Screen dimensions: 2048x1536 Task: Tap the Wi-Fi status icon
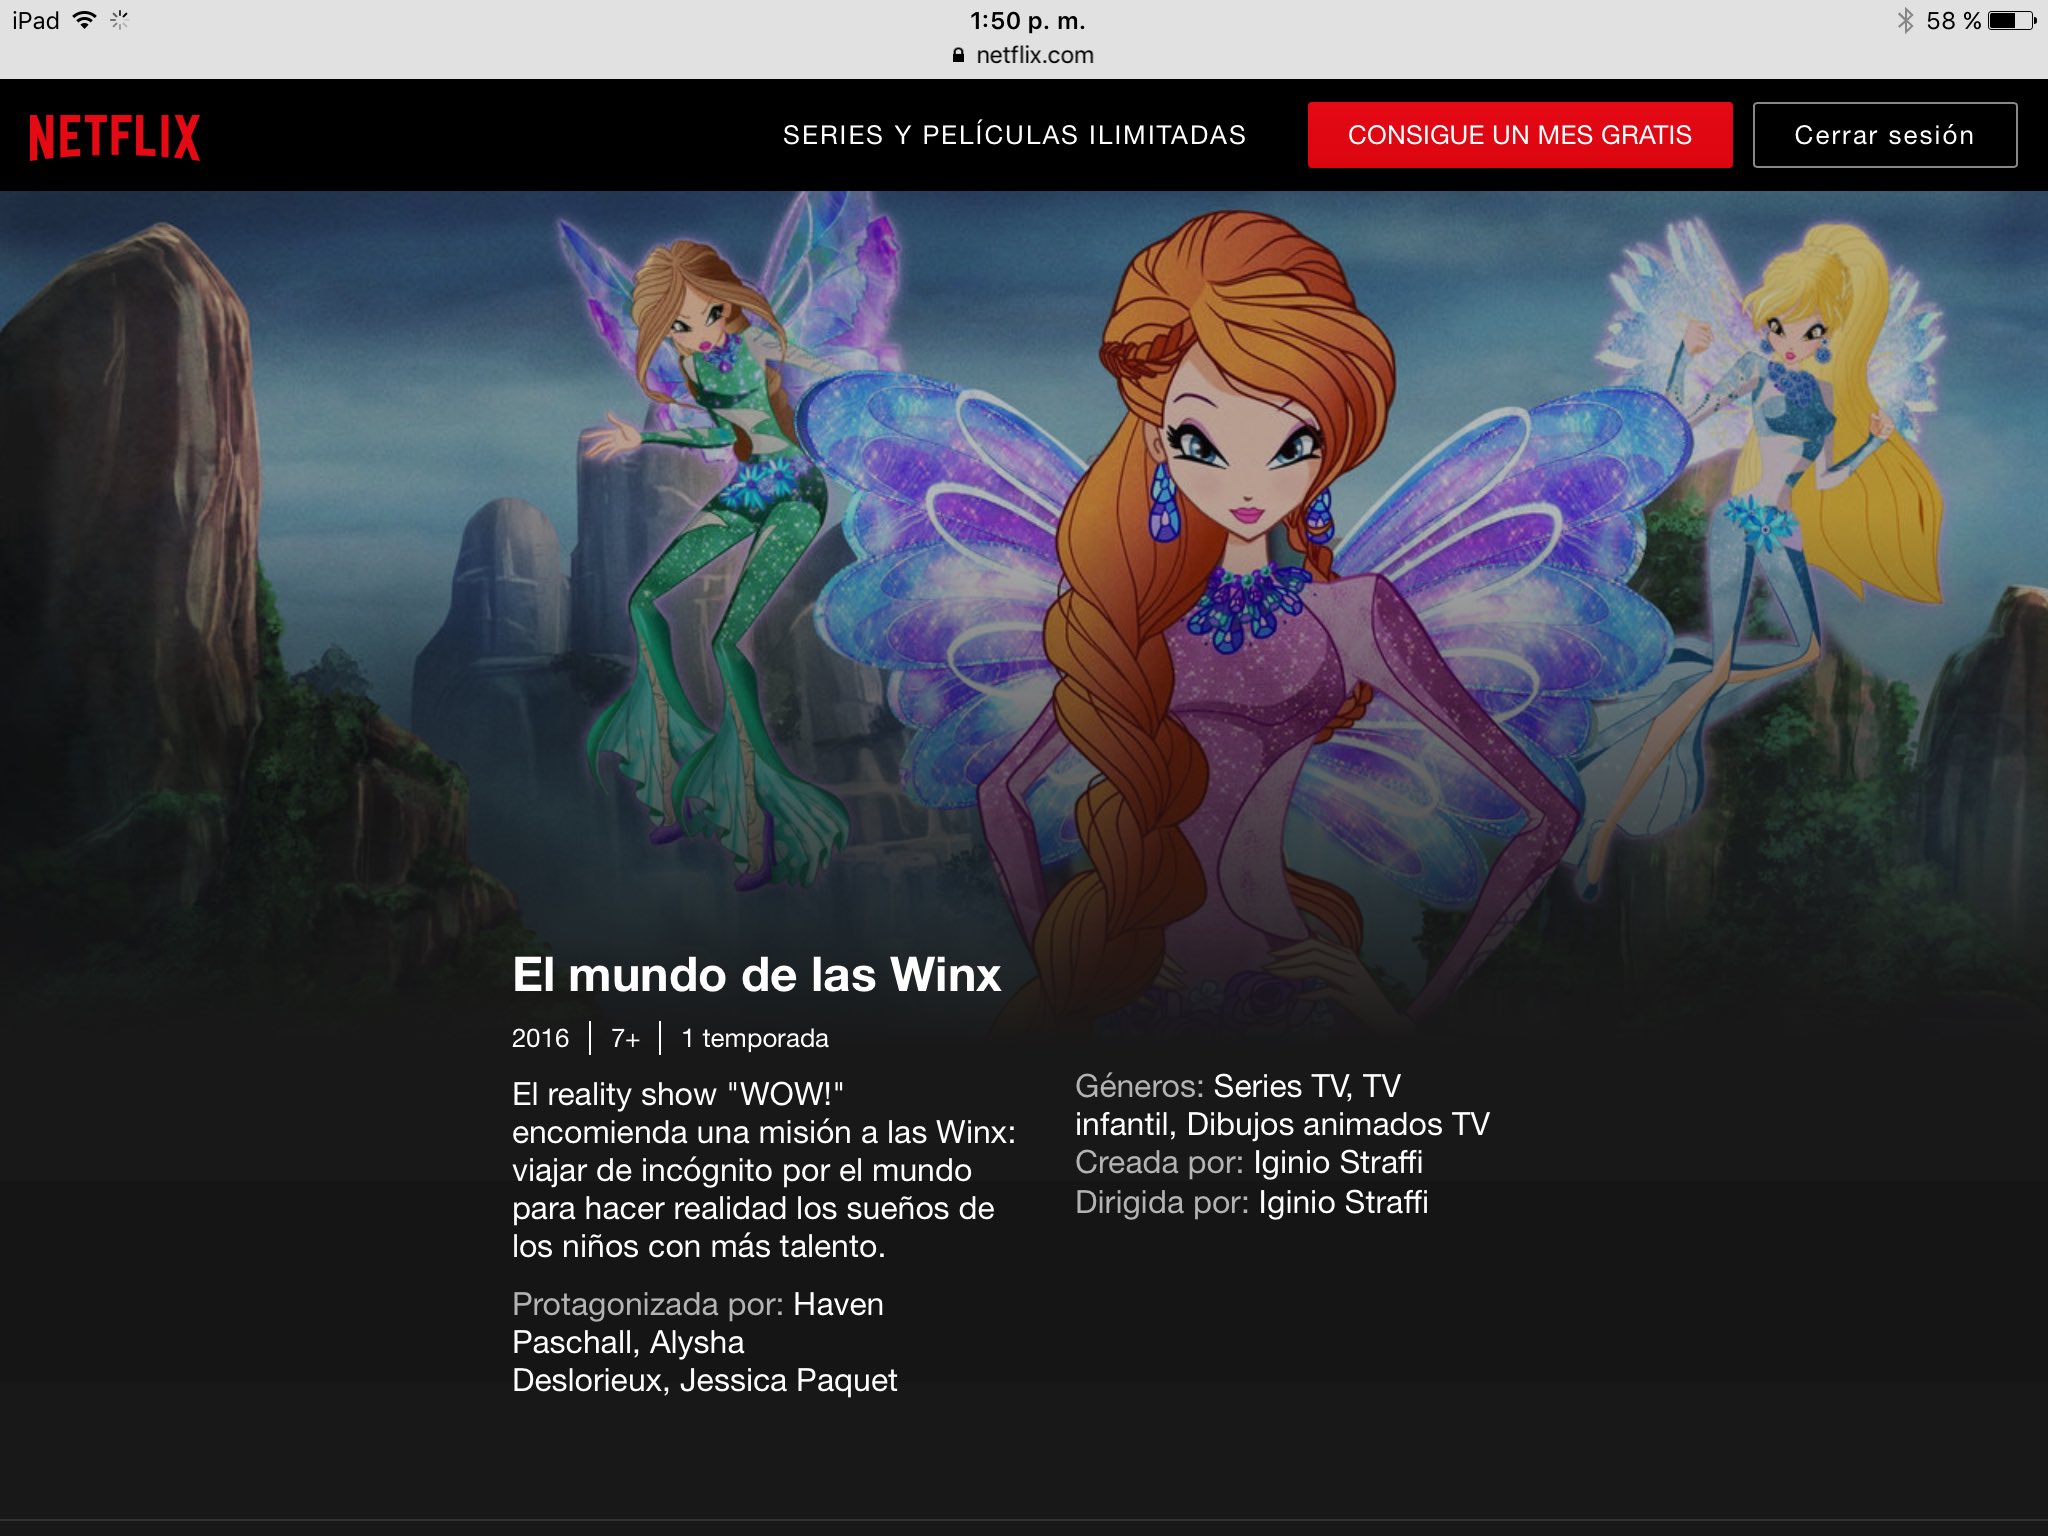pos(85,20)
